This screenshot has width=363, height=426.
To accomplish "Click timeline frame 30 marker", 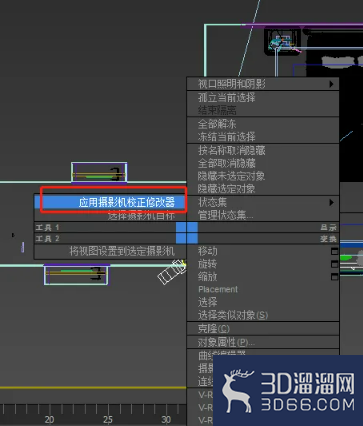I will point(166,419).
